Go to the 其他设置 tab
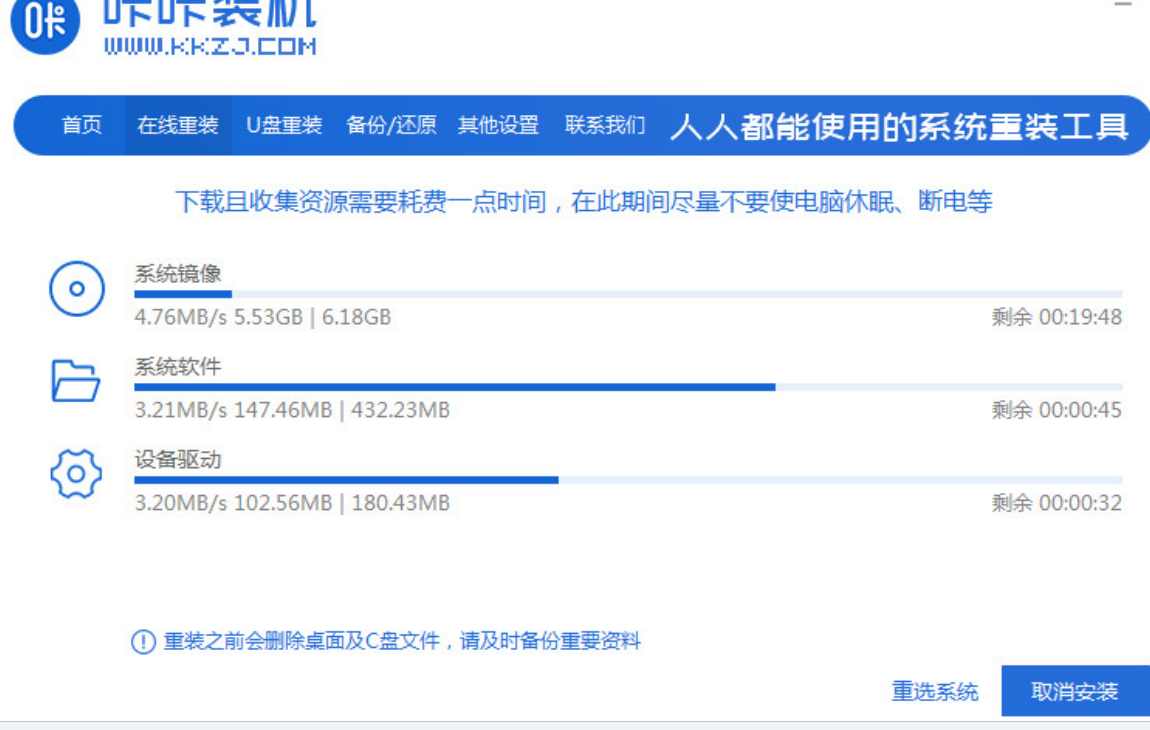Image resolution: width=1150 pixels, height=730 pixels. tap(498, 126)
